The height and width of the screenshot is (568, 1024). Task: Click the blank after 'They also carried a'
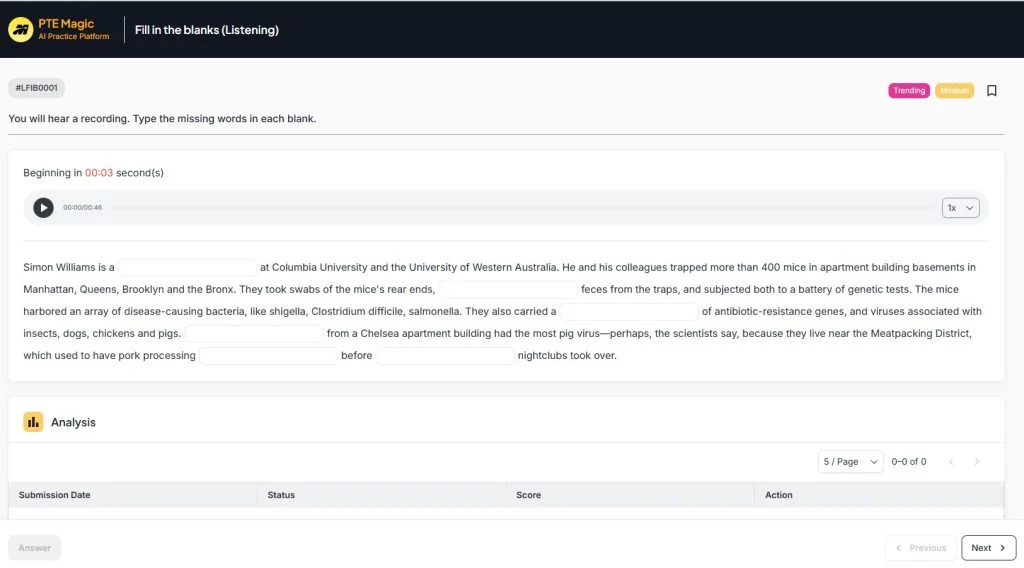[x=628, y=312]
